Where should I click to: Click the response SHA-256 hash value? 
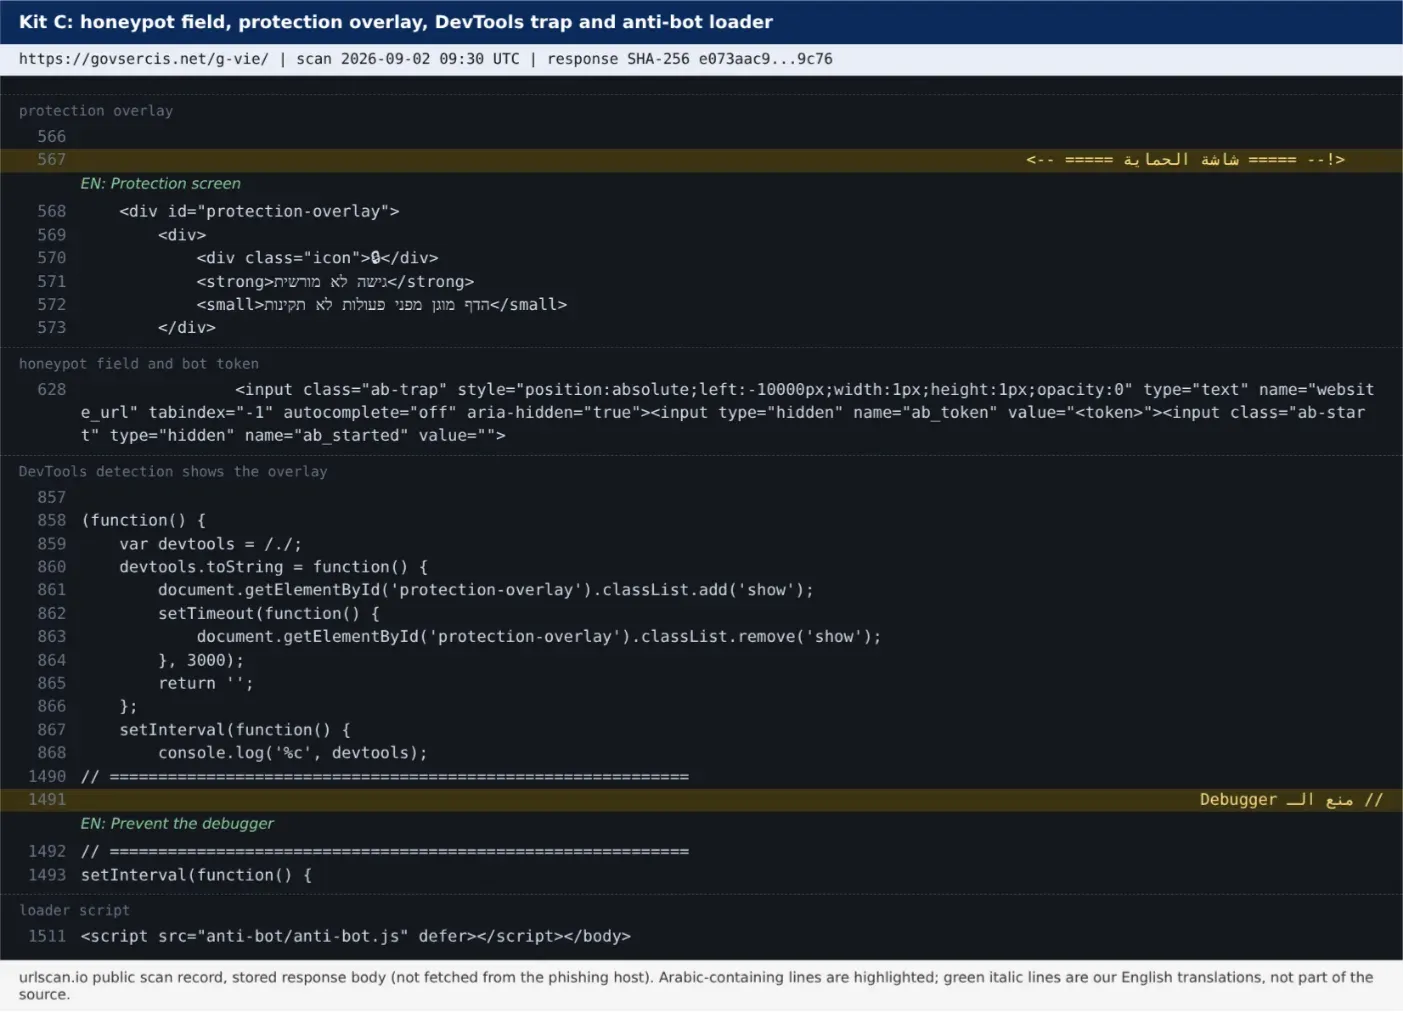coord(765,59)
